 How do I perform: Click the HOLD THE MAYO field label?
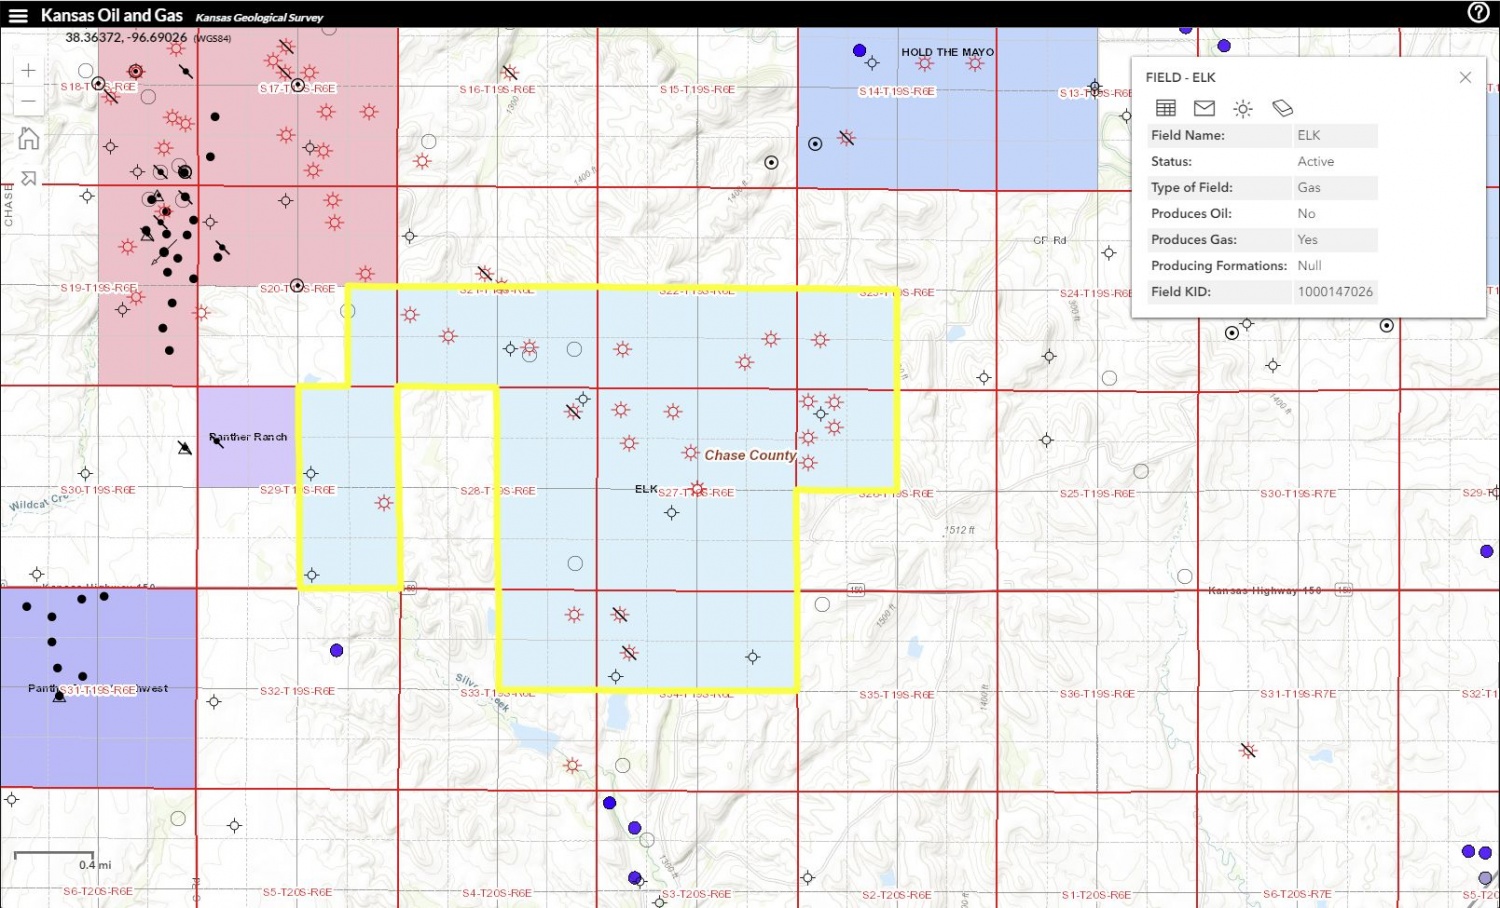(x=947, y=52)
